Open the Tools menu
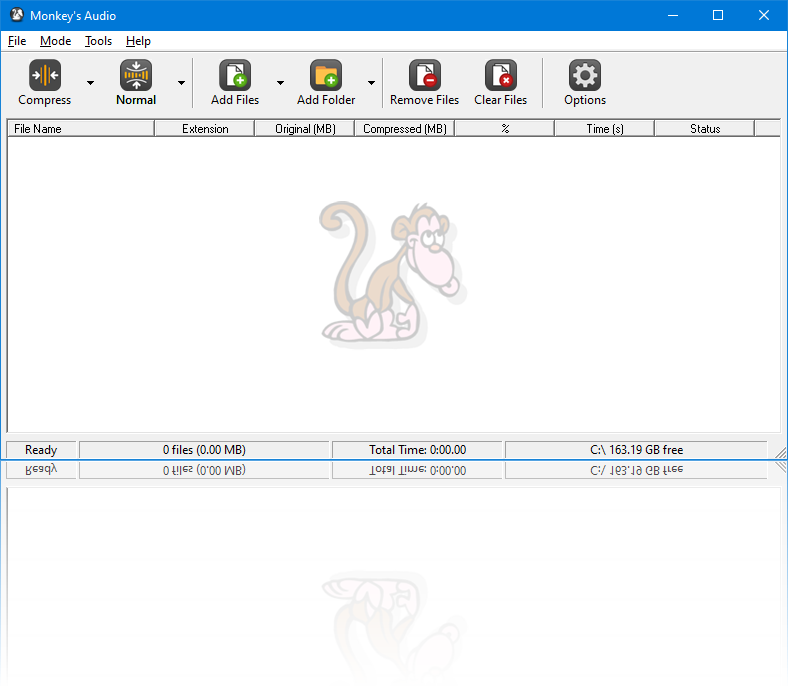Image resolution: width=788 pixels, height=690 pixels. [x=98, y=41]
